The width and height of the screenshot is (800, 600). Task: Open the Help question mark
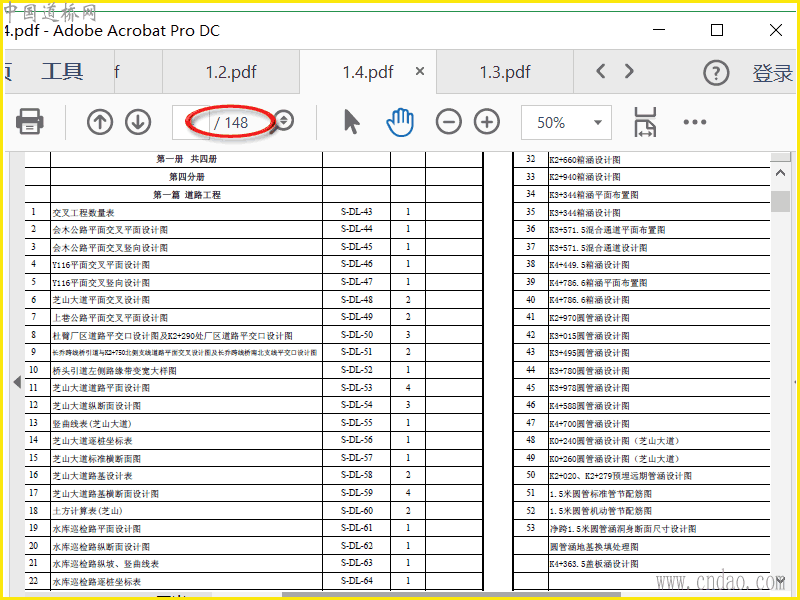coord(716,73)
